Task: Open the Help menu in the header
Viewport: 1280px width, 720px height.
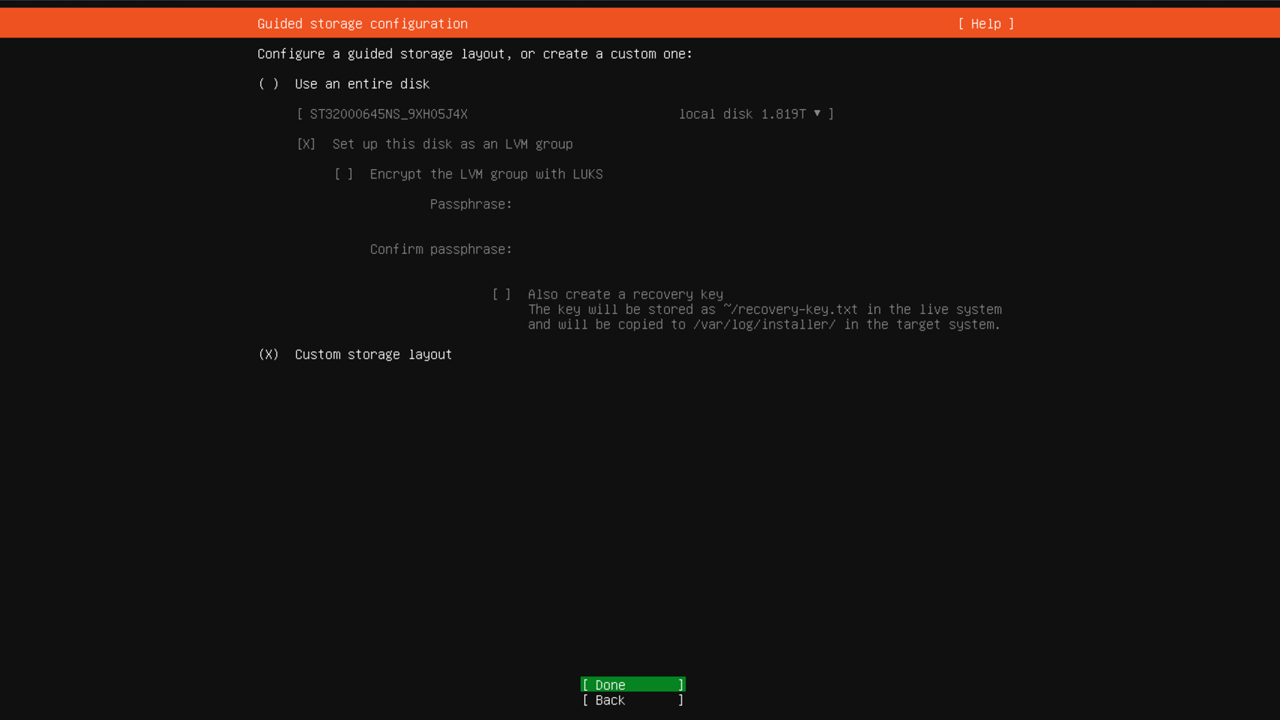Action: [985, 24]
